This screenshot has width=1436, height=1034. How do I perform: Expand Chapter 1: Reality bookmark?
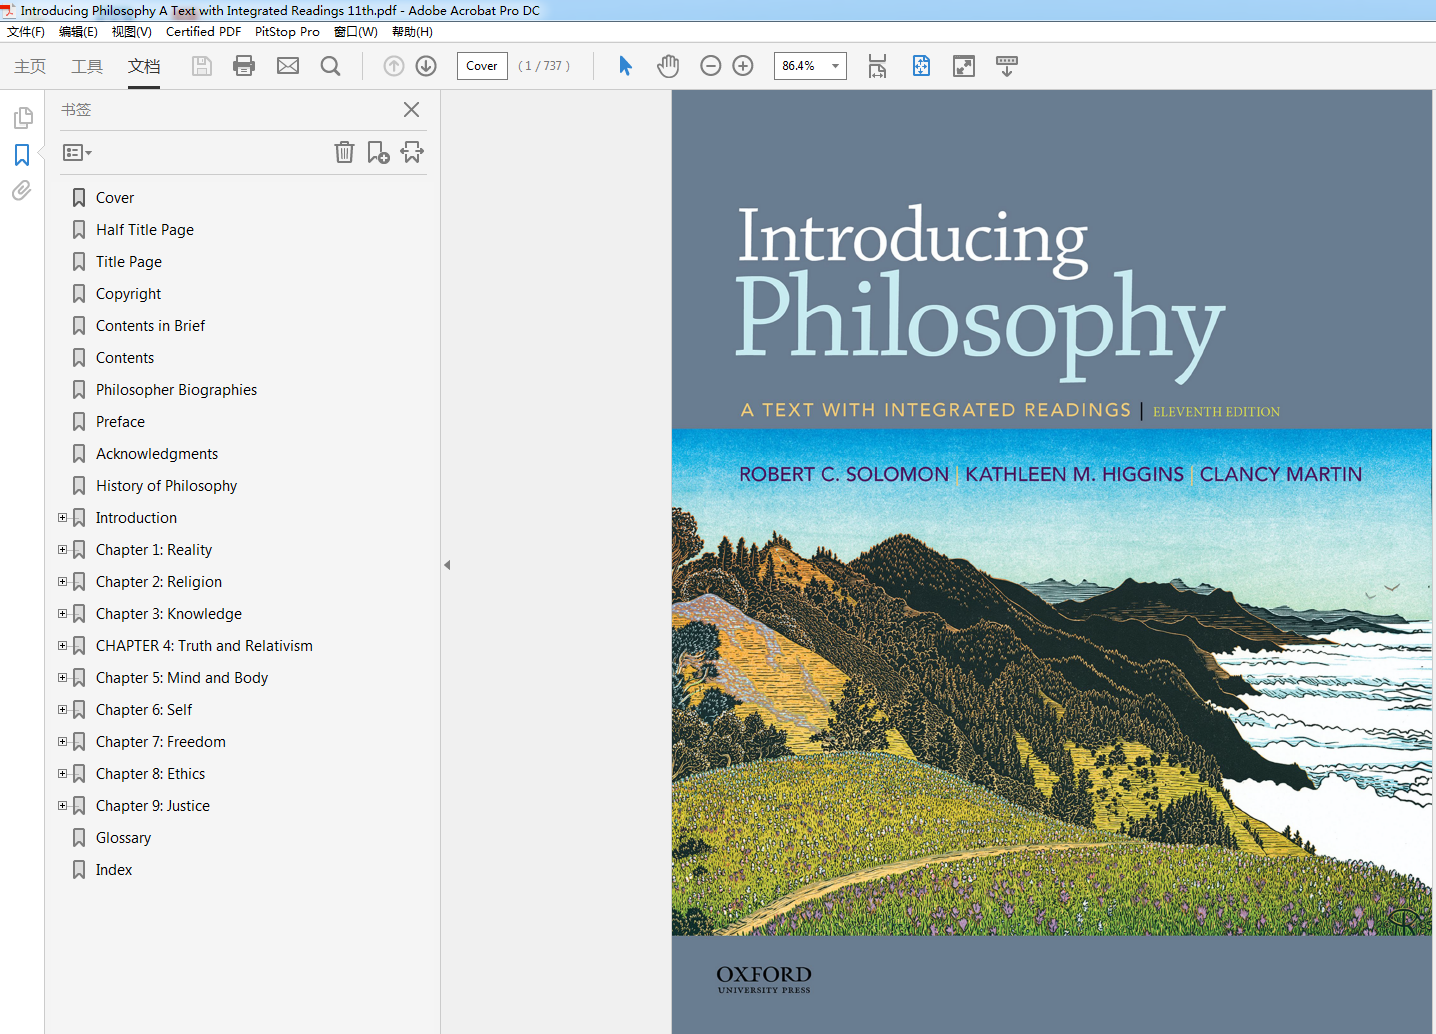[62, 550]
